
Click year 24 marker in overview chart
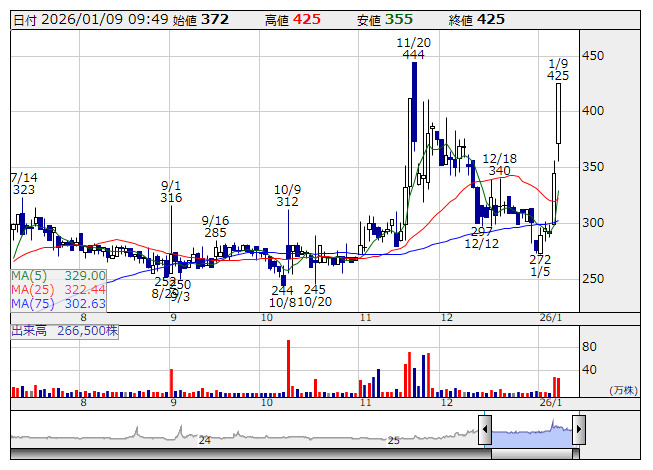[204, 440]
